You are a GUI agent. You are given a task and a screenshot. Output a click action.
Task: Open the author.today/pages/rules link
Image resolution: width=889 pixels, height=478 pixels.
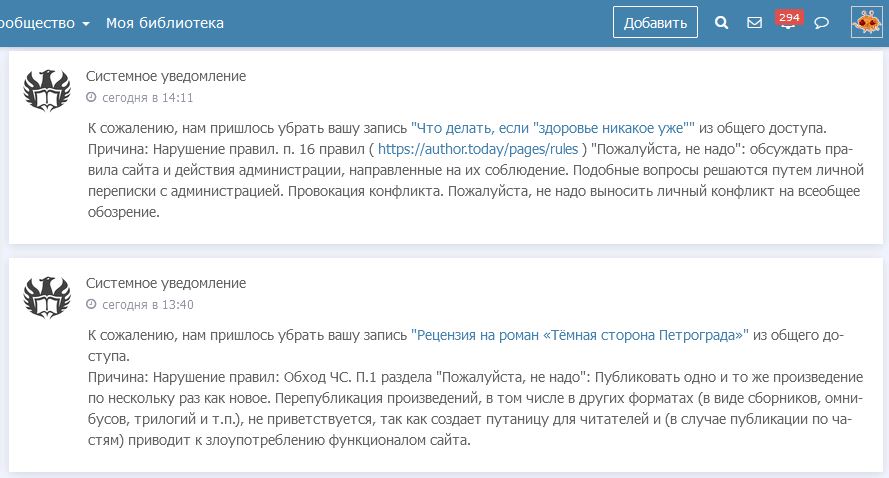coord(481,149)
